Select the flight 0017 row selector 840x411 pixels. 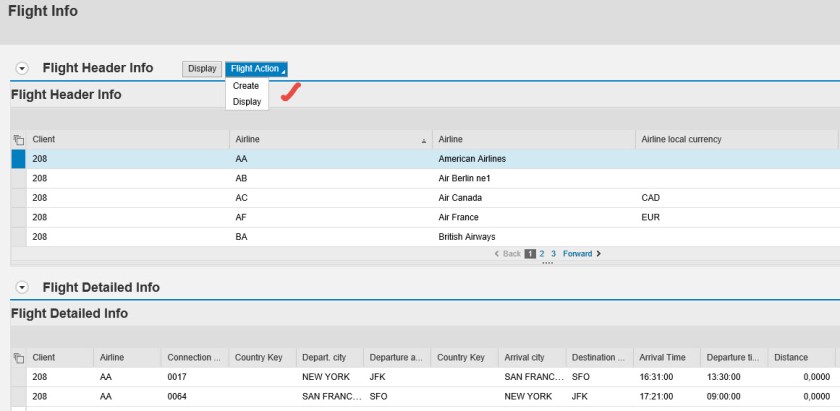[18, 377]
